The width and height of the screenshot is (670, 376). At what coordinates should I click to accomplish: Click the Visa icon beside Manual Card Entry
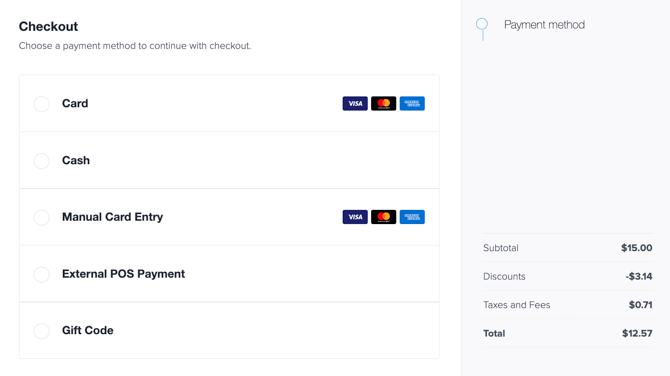(355, 217)
